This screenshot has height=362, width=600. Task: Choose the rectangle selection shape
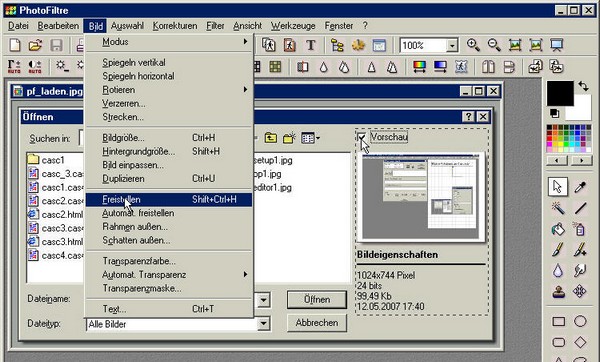559,321
